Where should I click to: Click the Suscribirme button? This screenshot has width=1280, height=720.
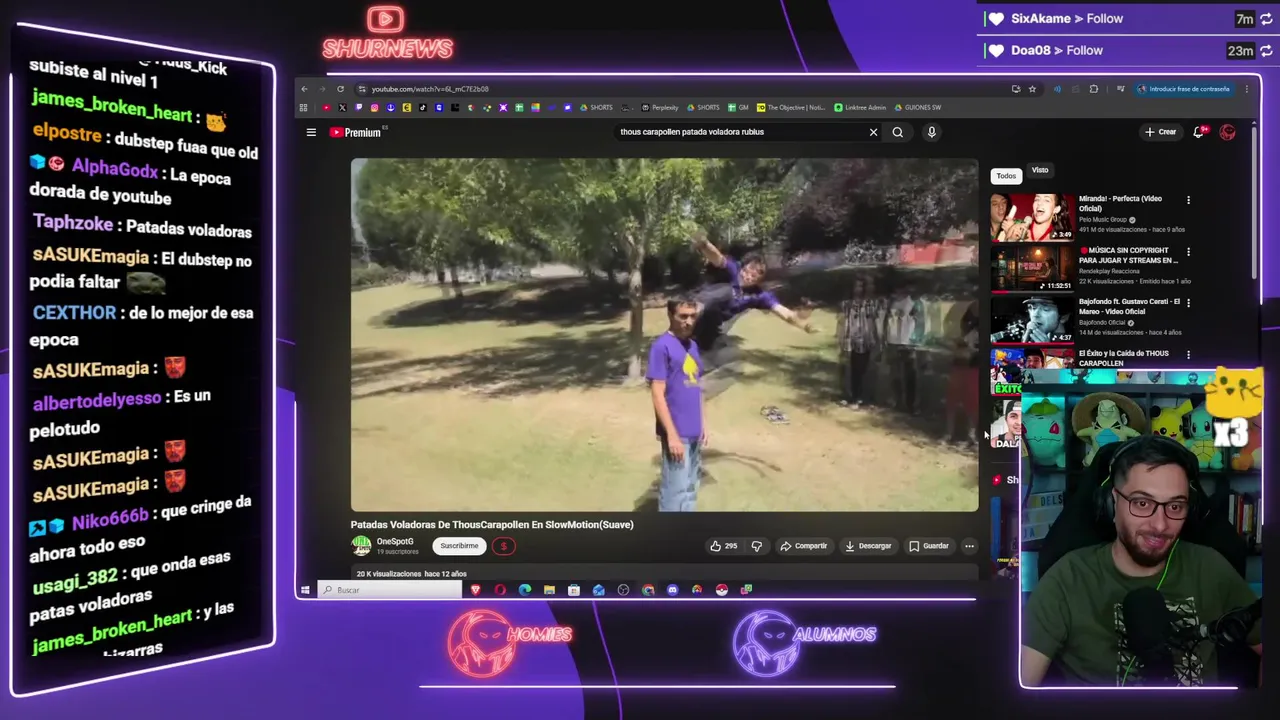pyautogui.click(x=459, y=546)
